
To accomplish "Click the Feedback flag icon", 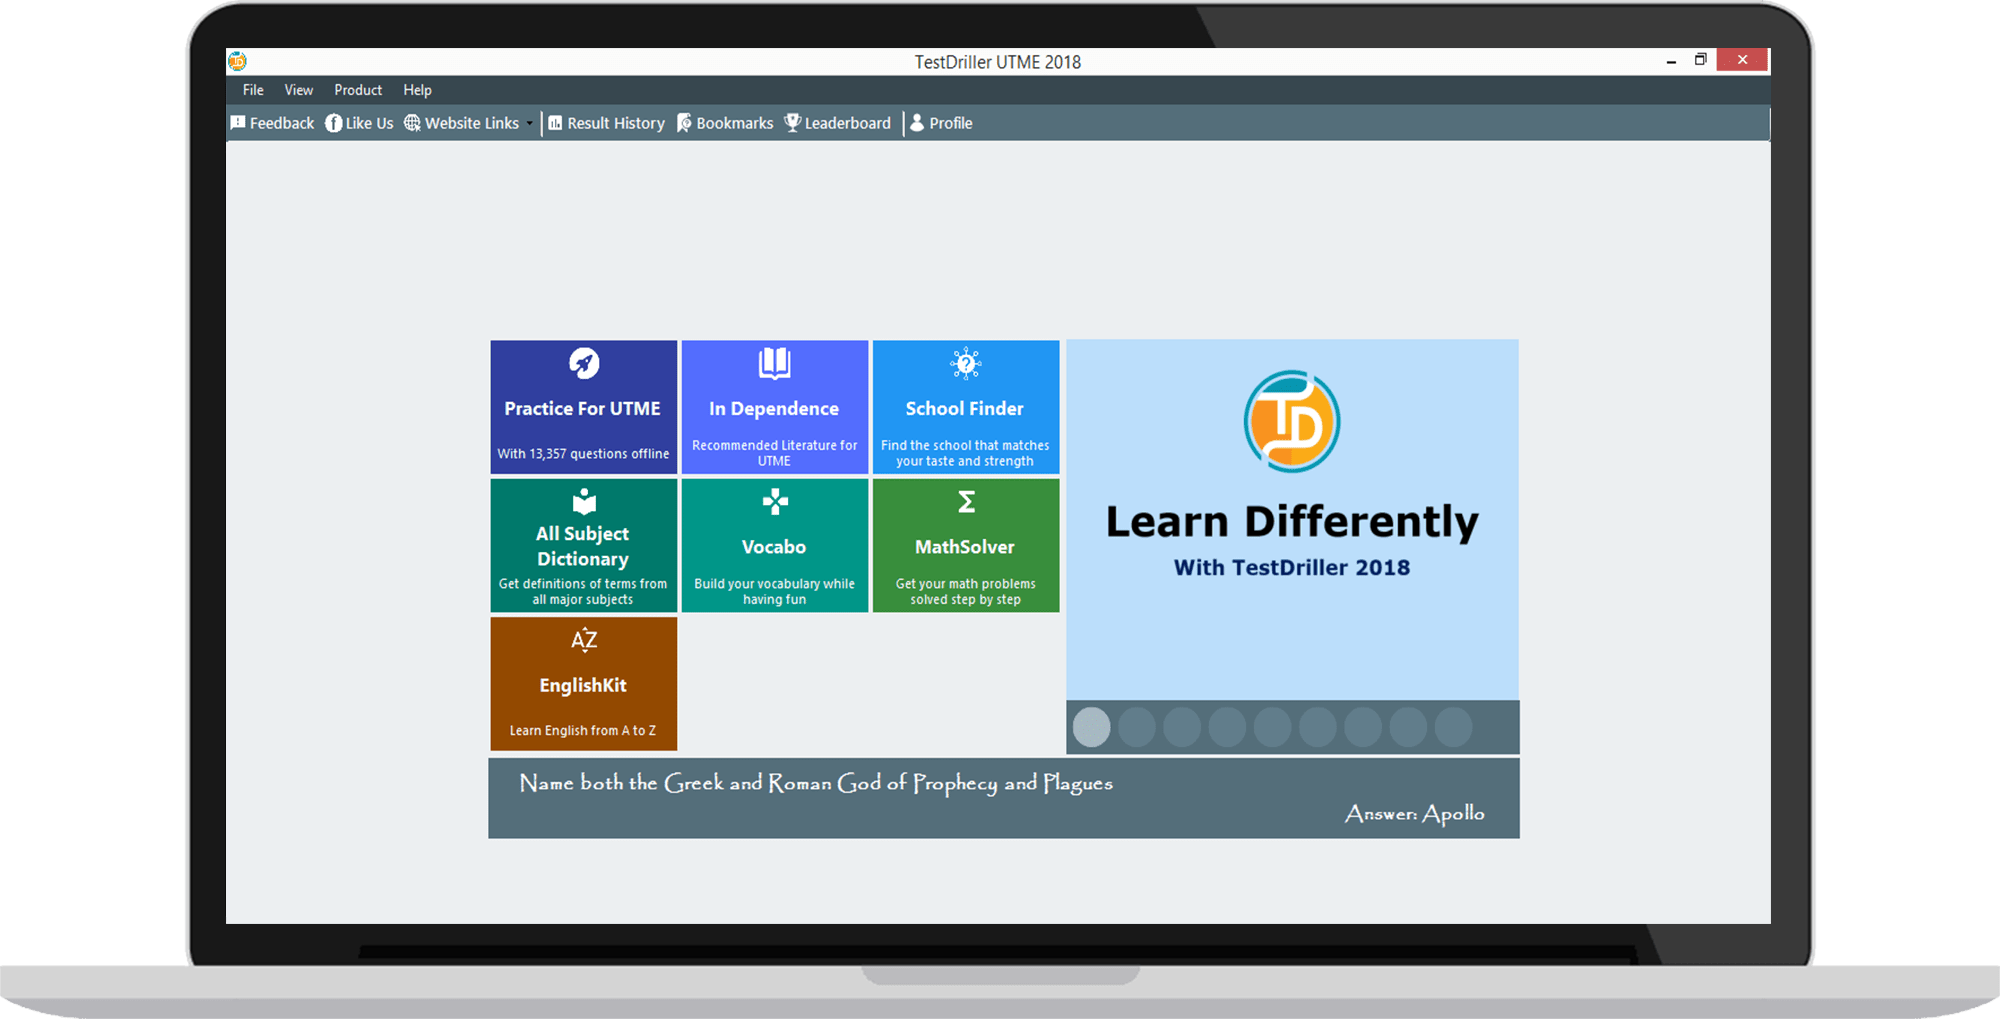I will coord(238,123).
